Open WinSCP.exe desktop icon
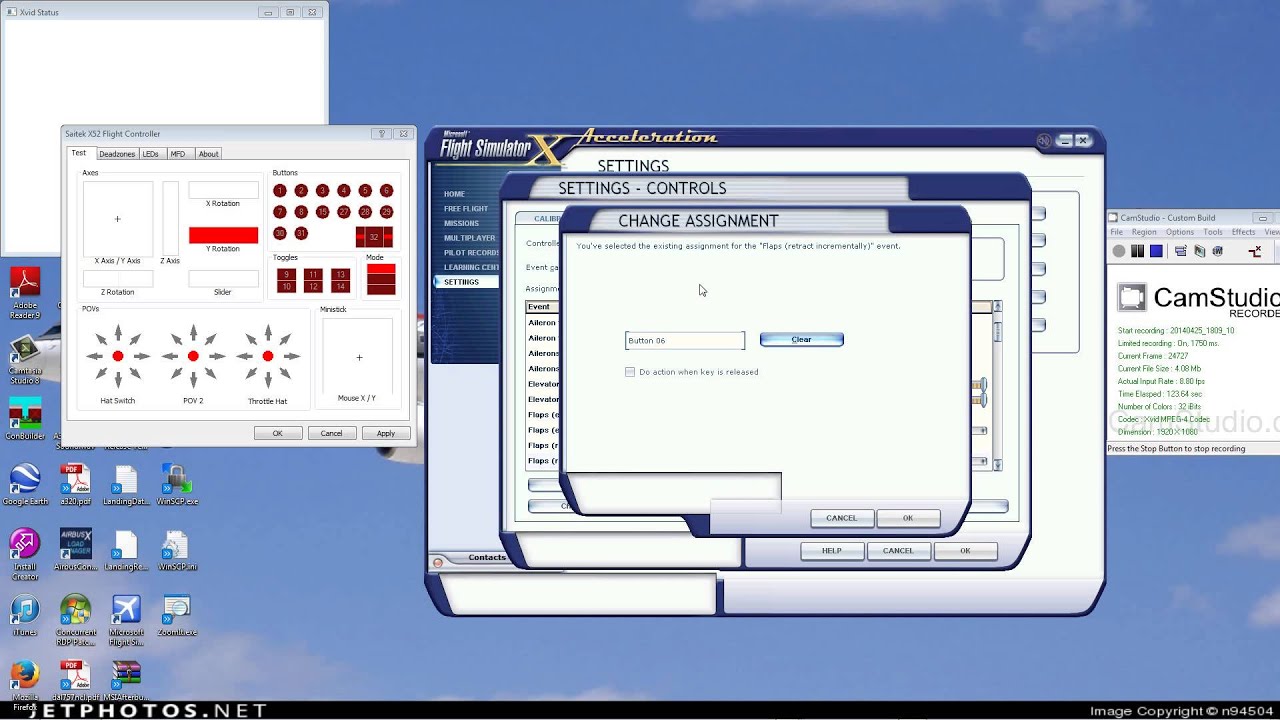 [x=177, y=485]
